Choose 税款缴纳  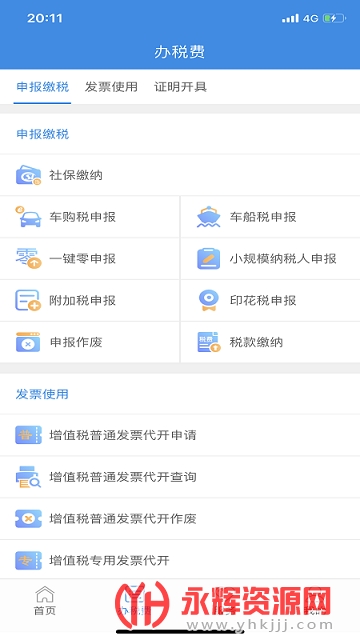pos(270,342)
